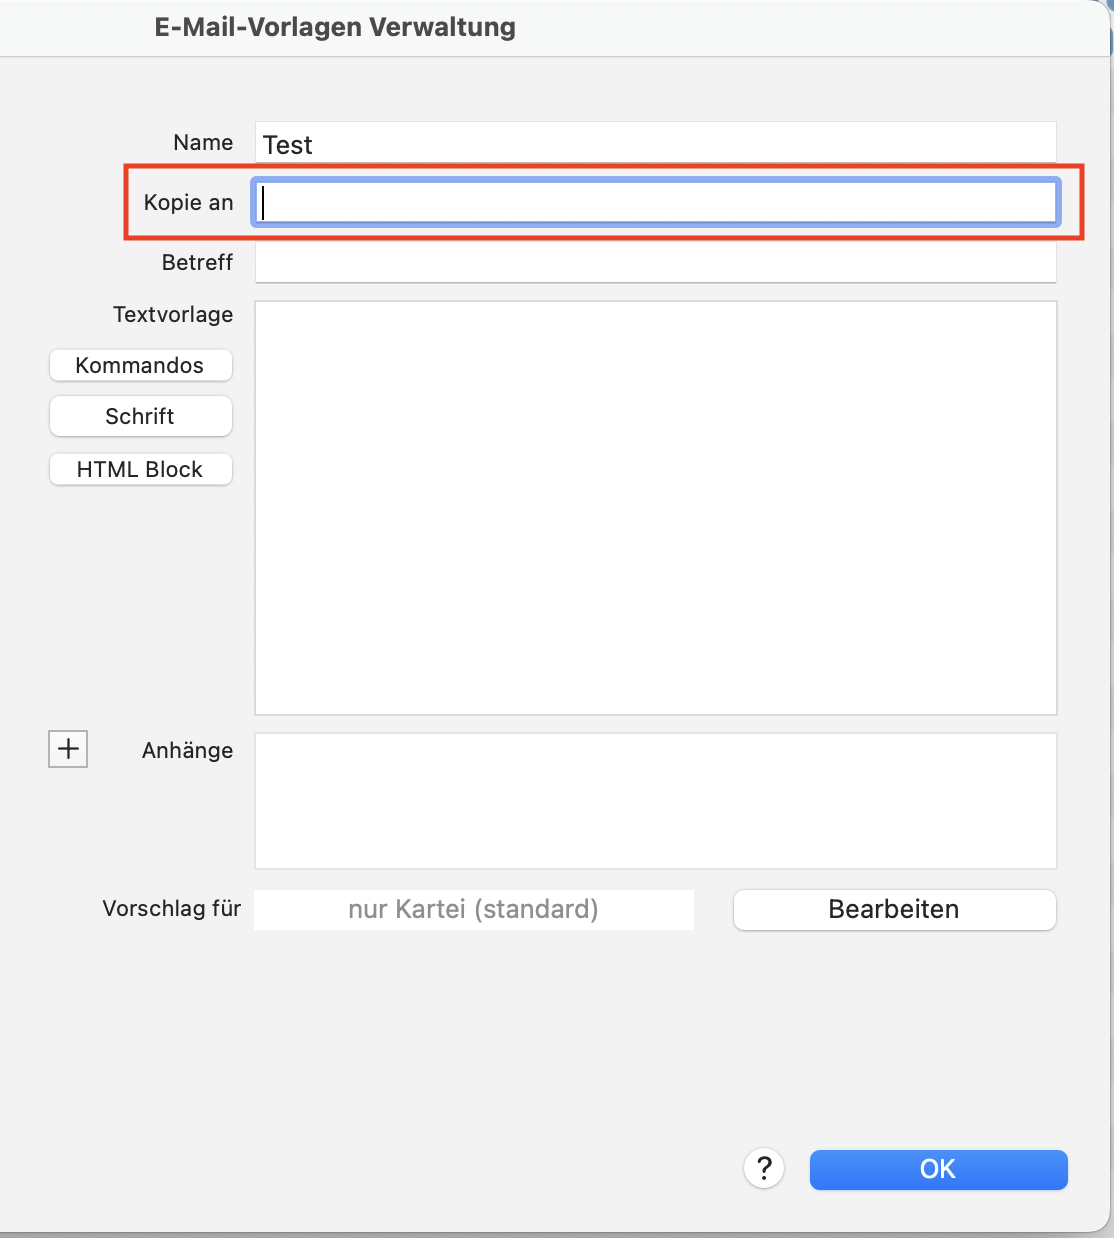Click the Kopie an label
This screenshot has width=1114, height=1238.
pos(188,202)
